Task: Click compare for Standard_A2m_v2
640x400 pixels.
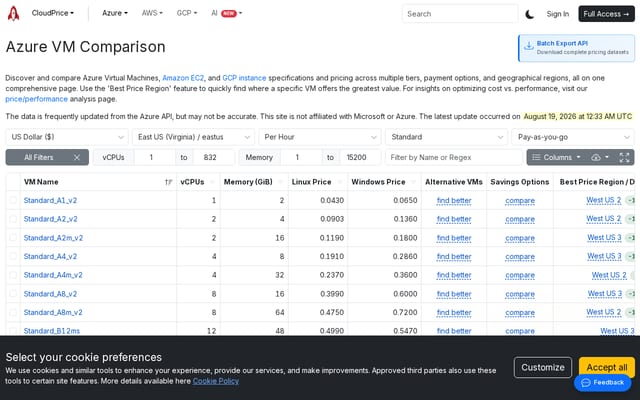Action: tap(520, 238)
